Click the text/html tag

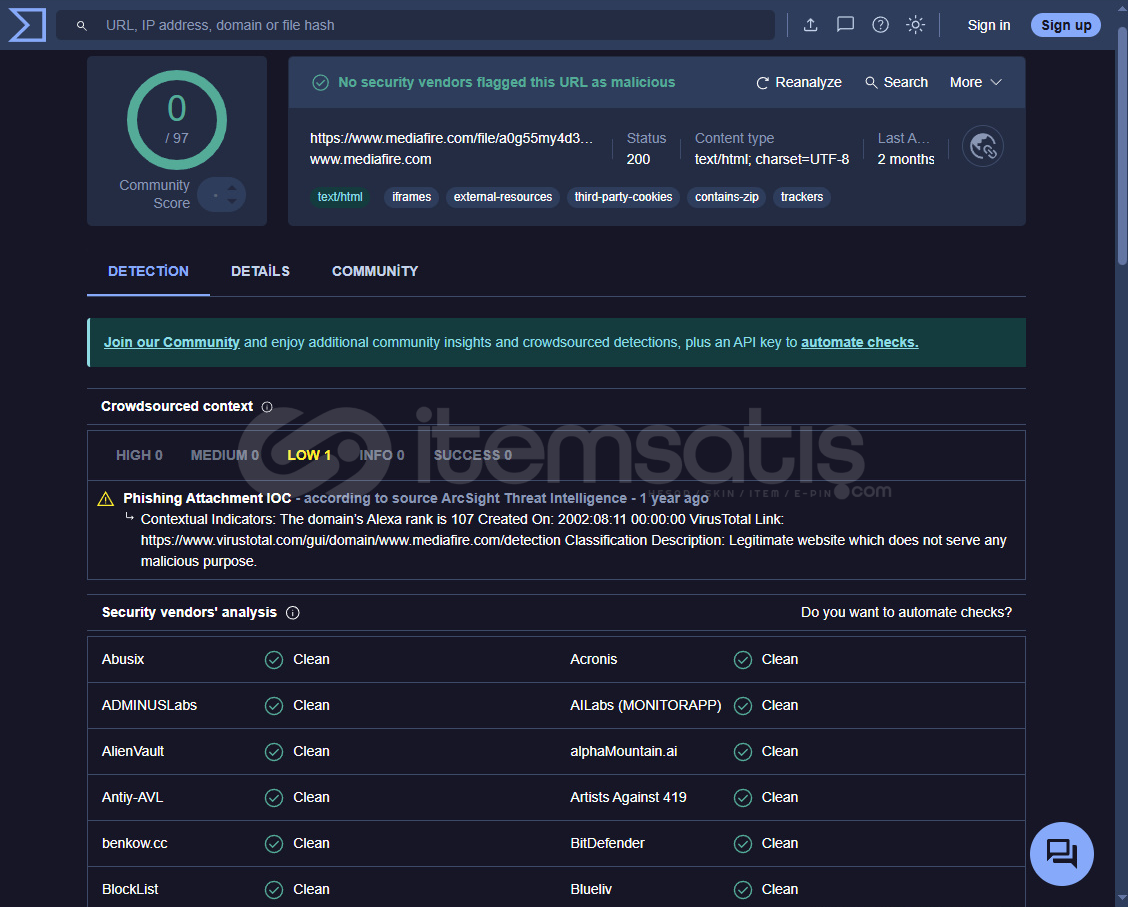pyautogui.click(x=340, y=197)
